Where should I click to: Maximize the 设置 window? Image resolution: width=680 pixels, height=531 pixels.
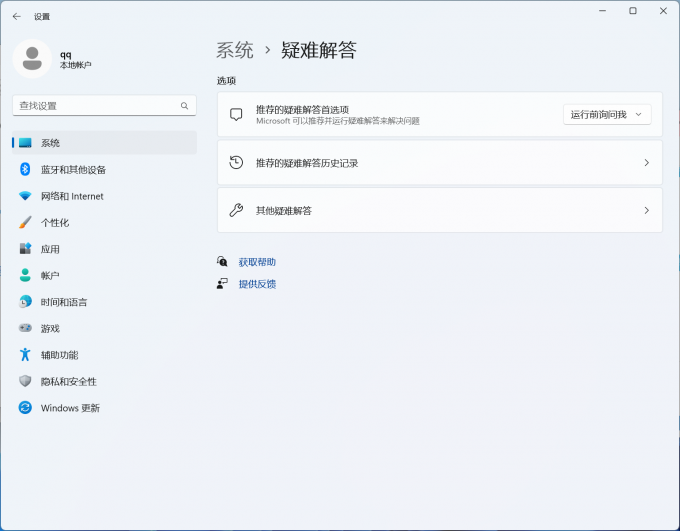point(633,11)
